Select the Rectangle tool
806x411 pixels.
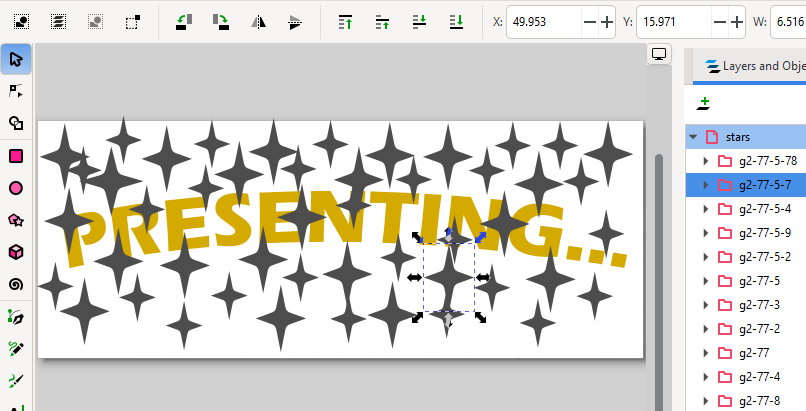pos(16,156)
